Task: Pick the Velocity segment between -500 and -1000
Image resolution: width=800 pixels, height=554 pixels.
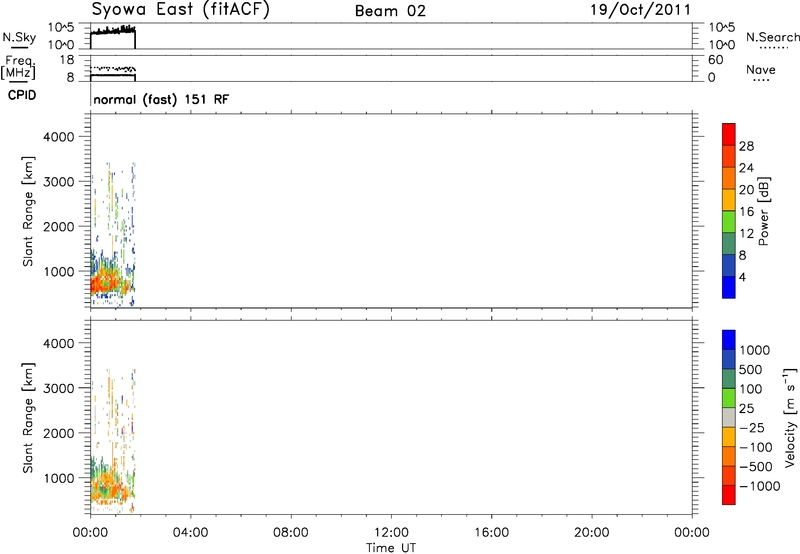Action: (729, 475)
